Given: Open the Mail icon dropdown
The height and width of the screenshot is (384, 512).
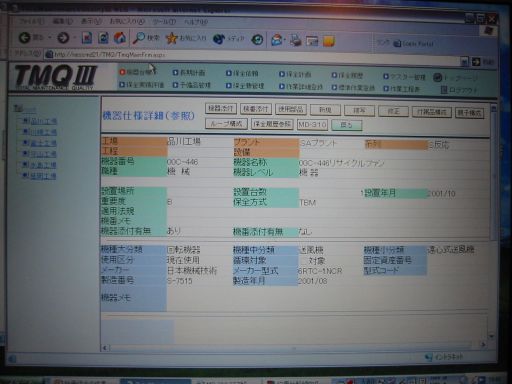Looking at the screenshot, I should (285, 41).
